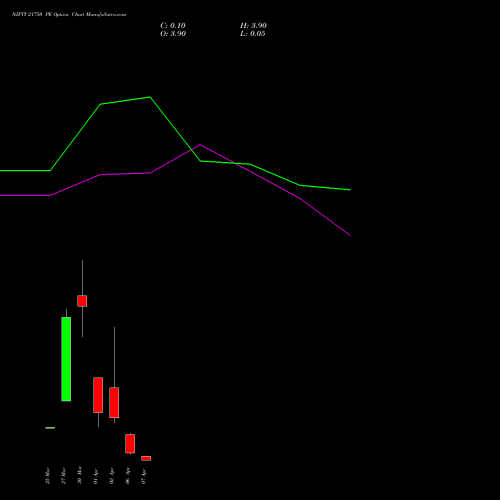500x500 pixels.
Task: Click the '02 Apr' date axis label
Action: (x=112, y=476)
